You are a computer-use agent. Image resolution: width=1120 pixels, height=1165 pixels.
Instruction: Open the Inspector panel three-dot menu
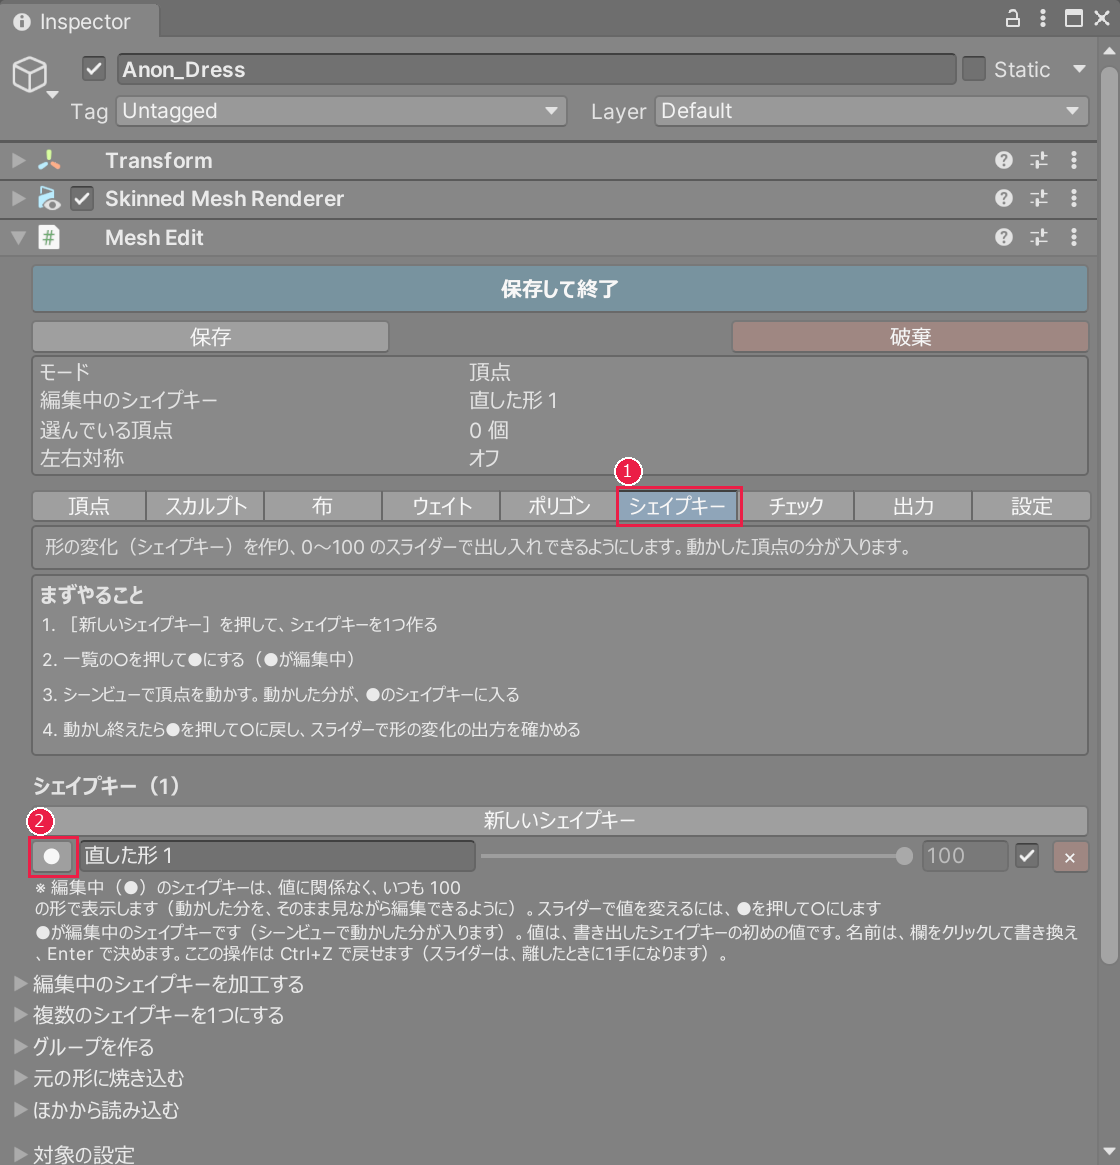[1043, 19]
